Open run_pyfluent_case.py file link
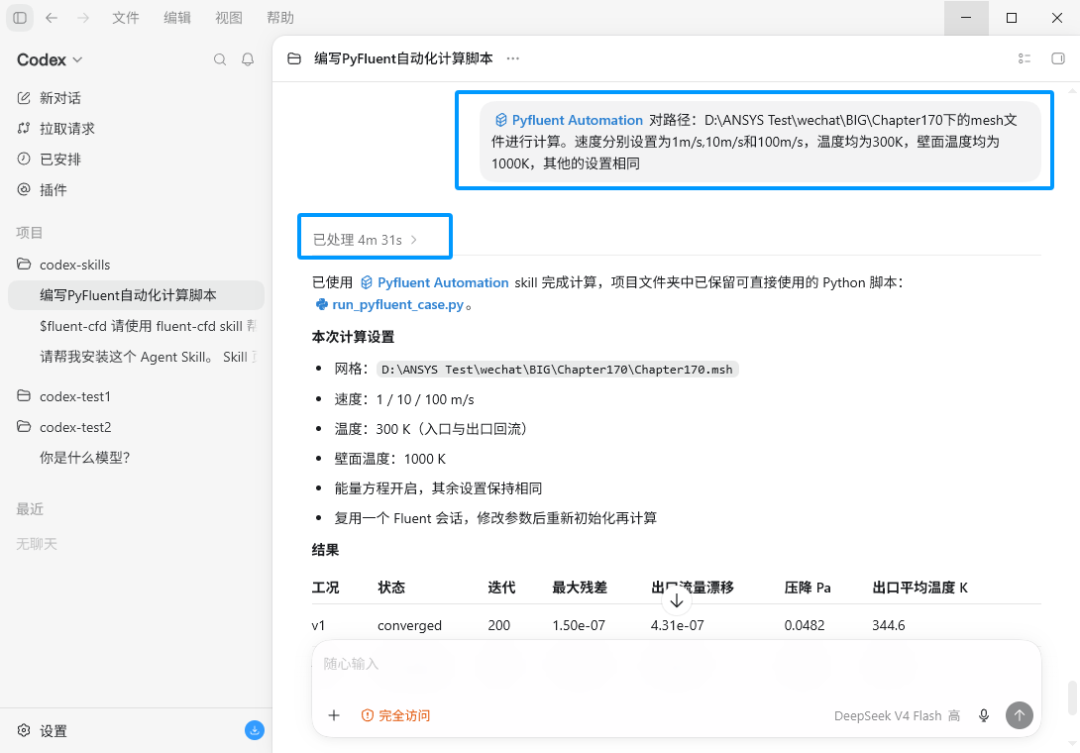The height and width of the screenshot is (753, 1080). pos(390,305)
